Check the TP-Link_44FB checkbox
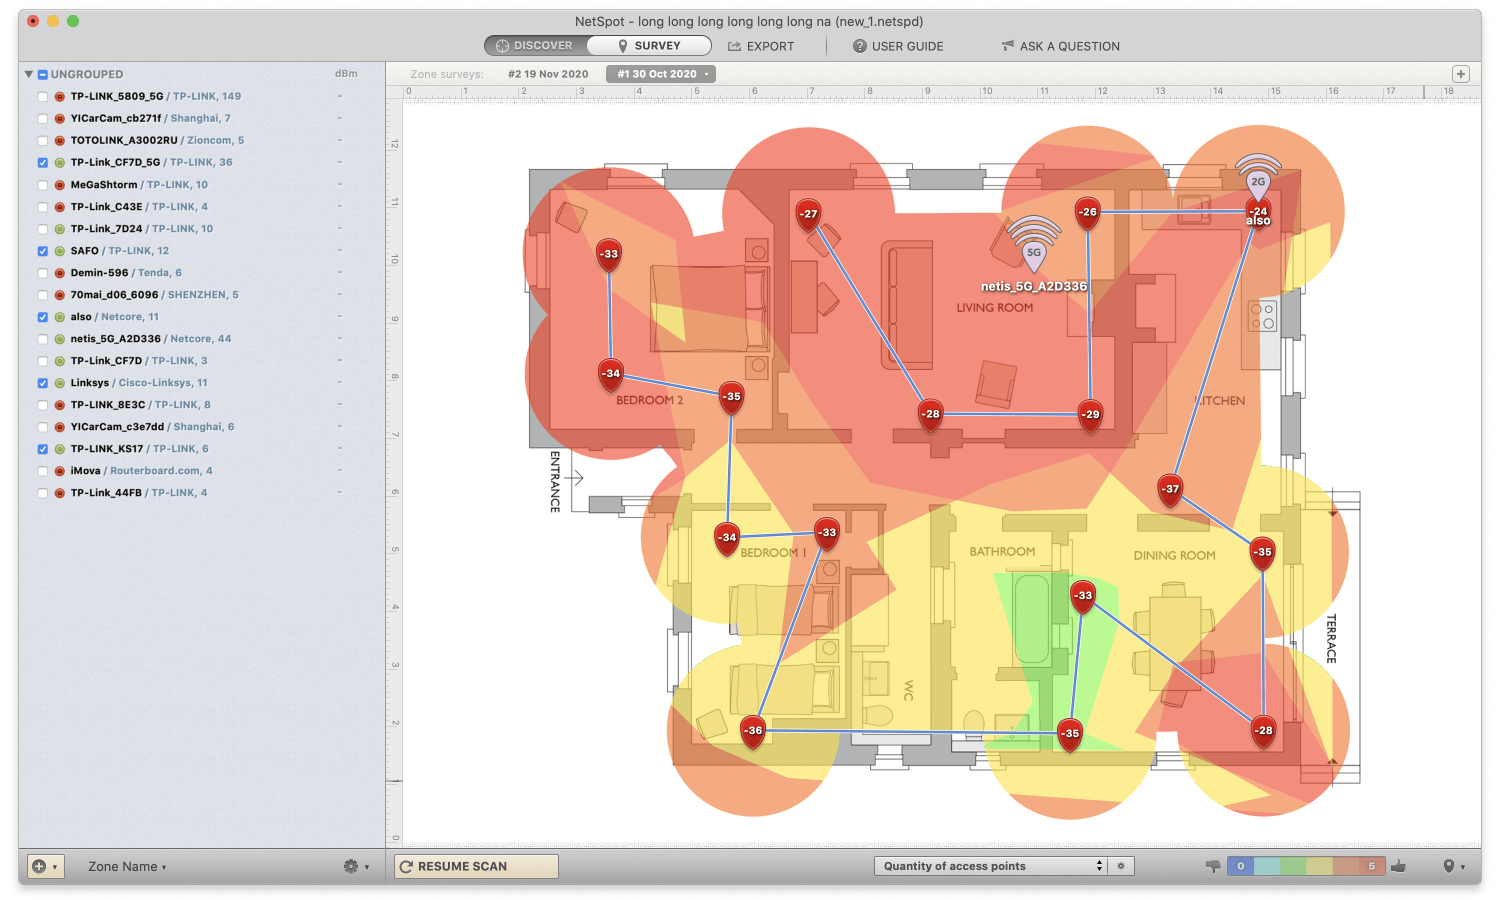 click(x=42, y=493)
